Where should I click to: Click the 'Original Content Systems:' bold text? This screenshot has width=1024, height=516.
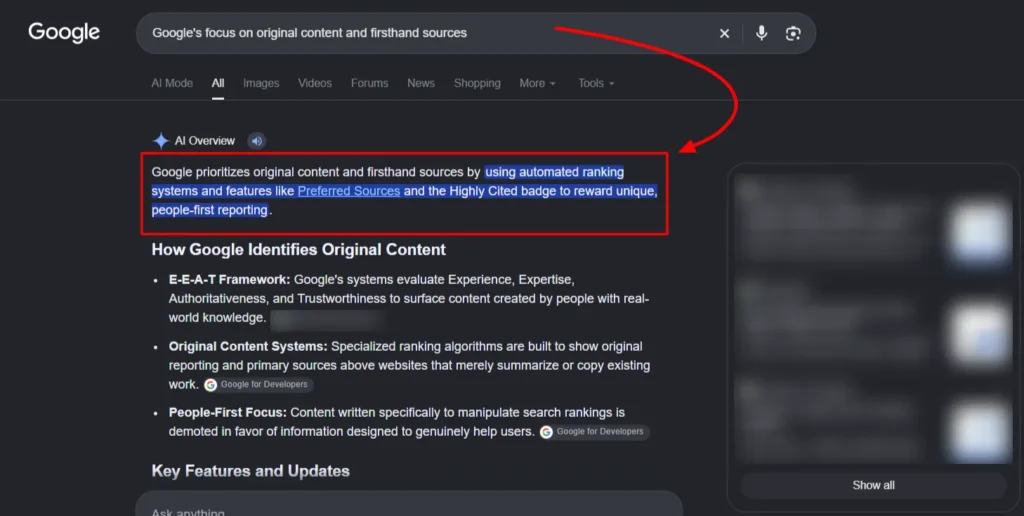pos(248,346)
